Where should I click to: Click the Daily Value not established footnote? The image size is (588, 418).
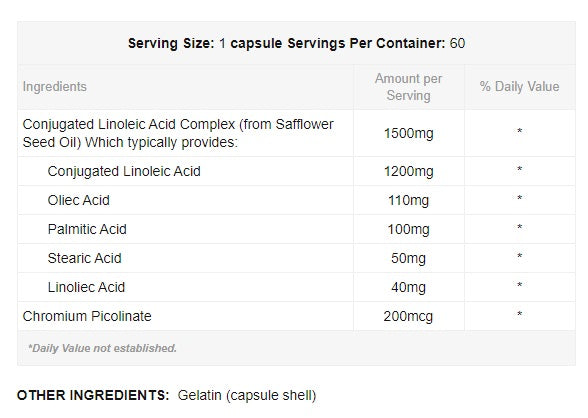[x=102, y=348]
